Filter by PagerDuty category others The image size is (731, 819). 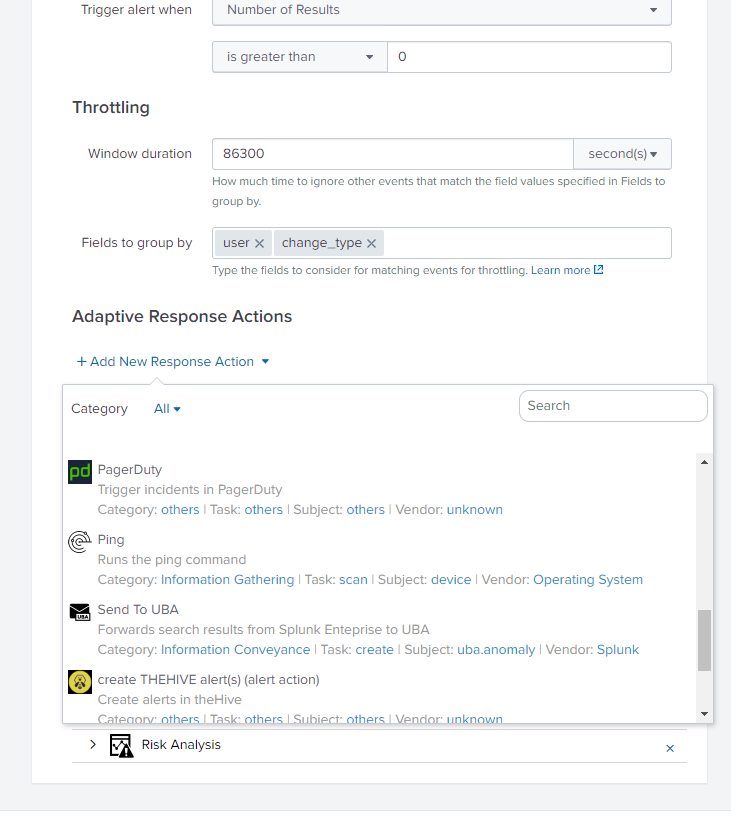click(180, 510)
